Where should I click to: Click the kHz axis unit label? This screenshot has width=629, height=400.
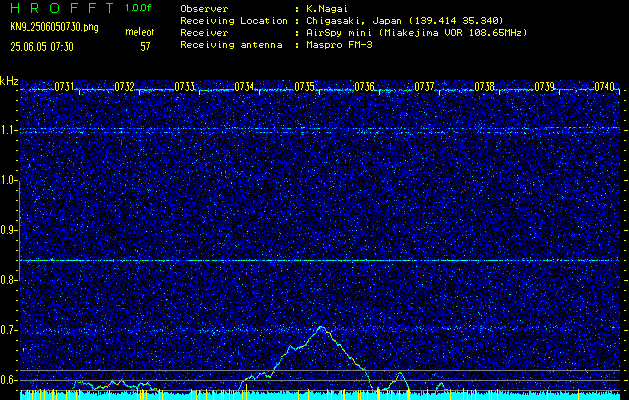pyautogui.click(x=9, y=81)
